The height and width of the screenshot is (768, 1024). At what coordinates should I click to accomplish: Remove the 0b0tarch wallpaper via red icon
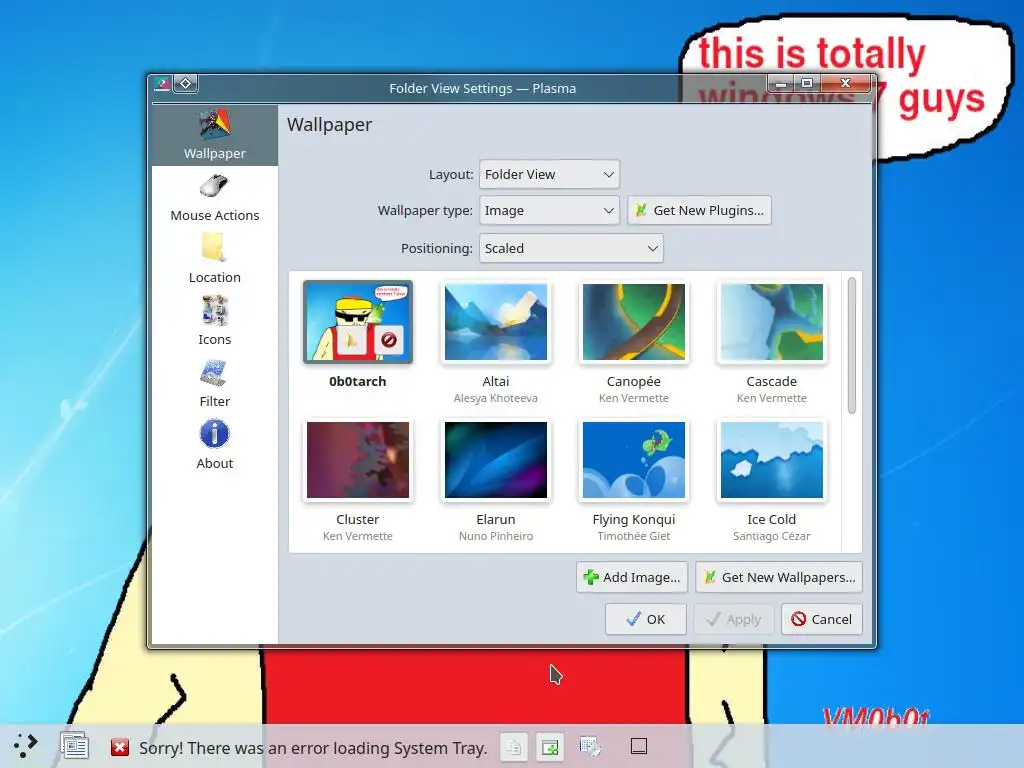click(389, 340)
